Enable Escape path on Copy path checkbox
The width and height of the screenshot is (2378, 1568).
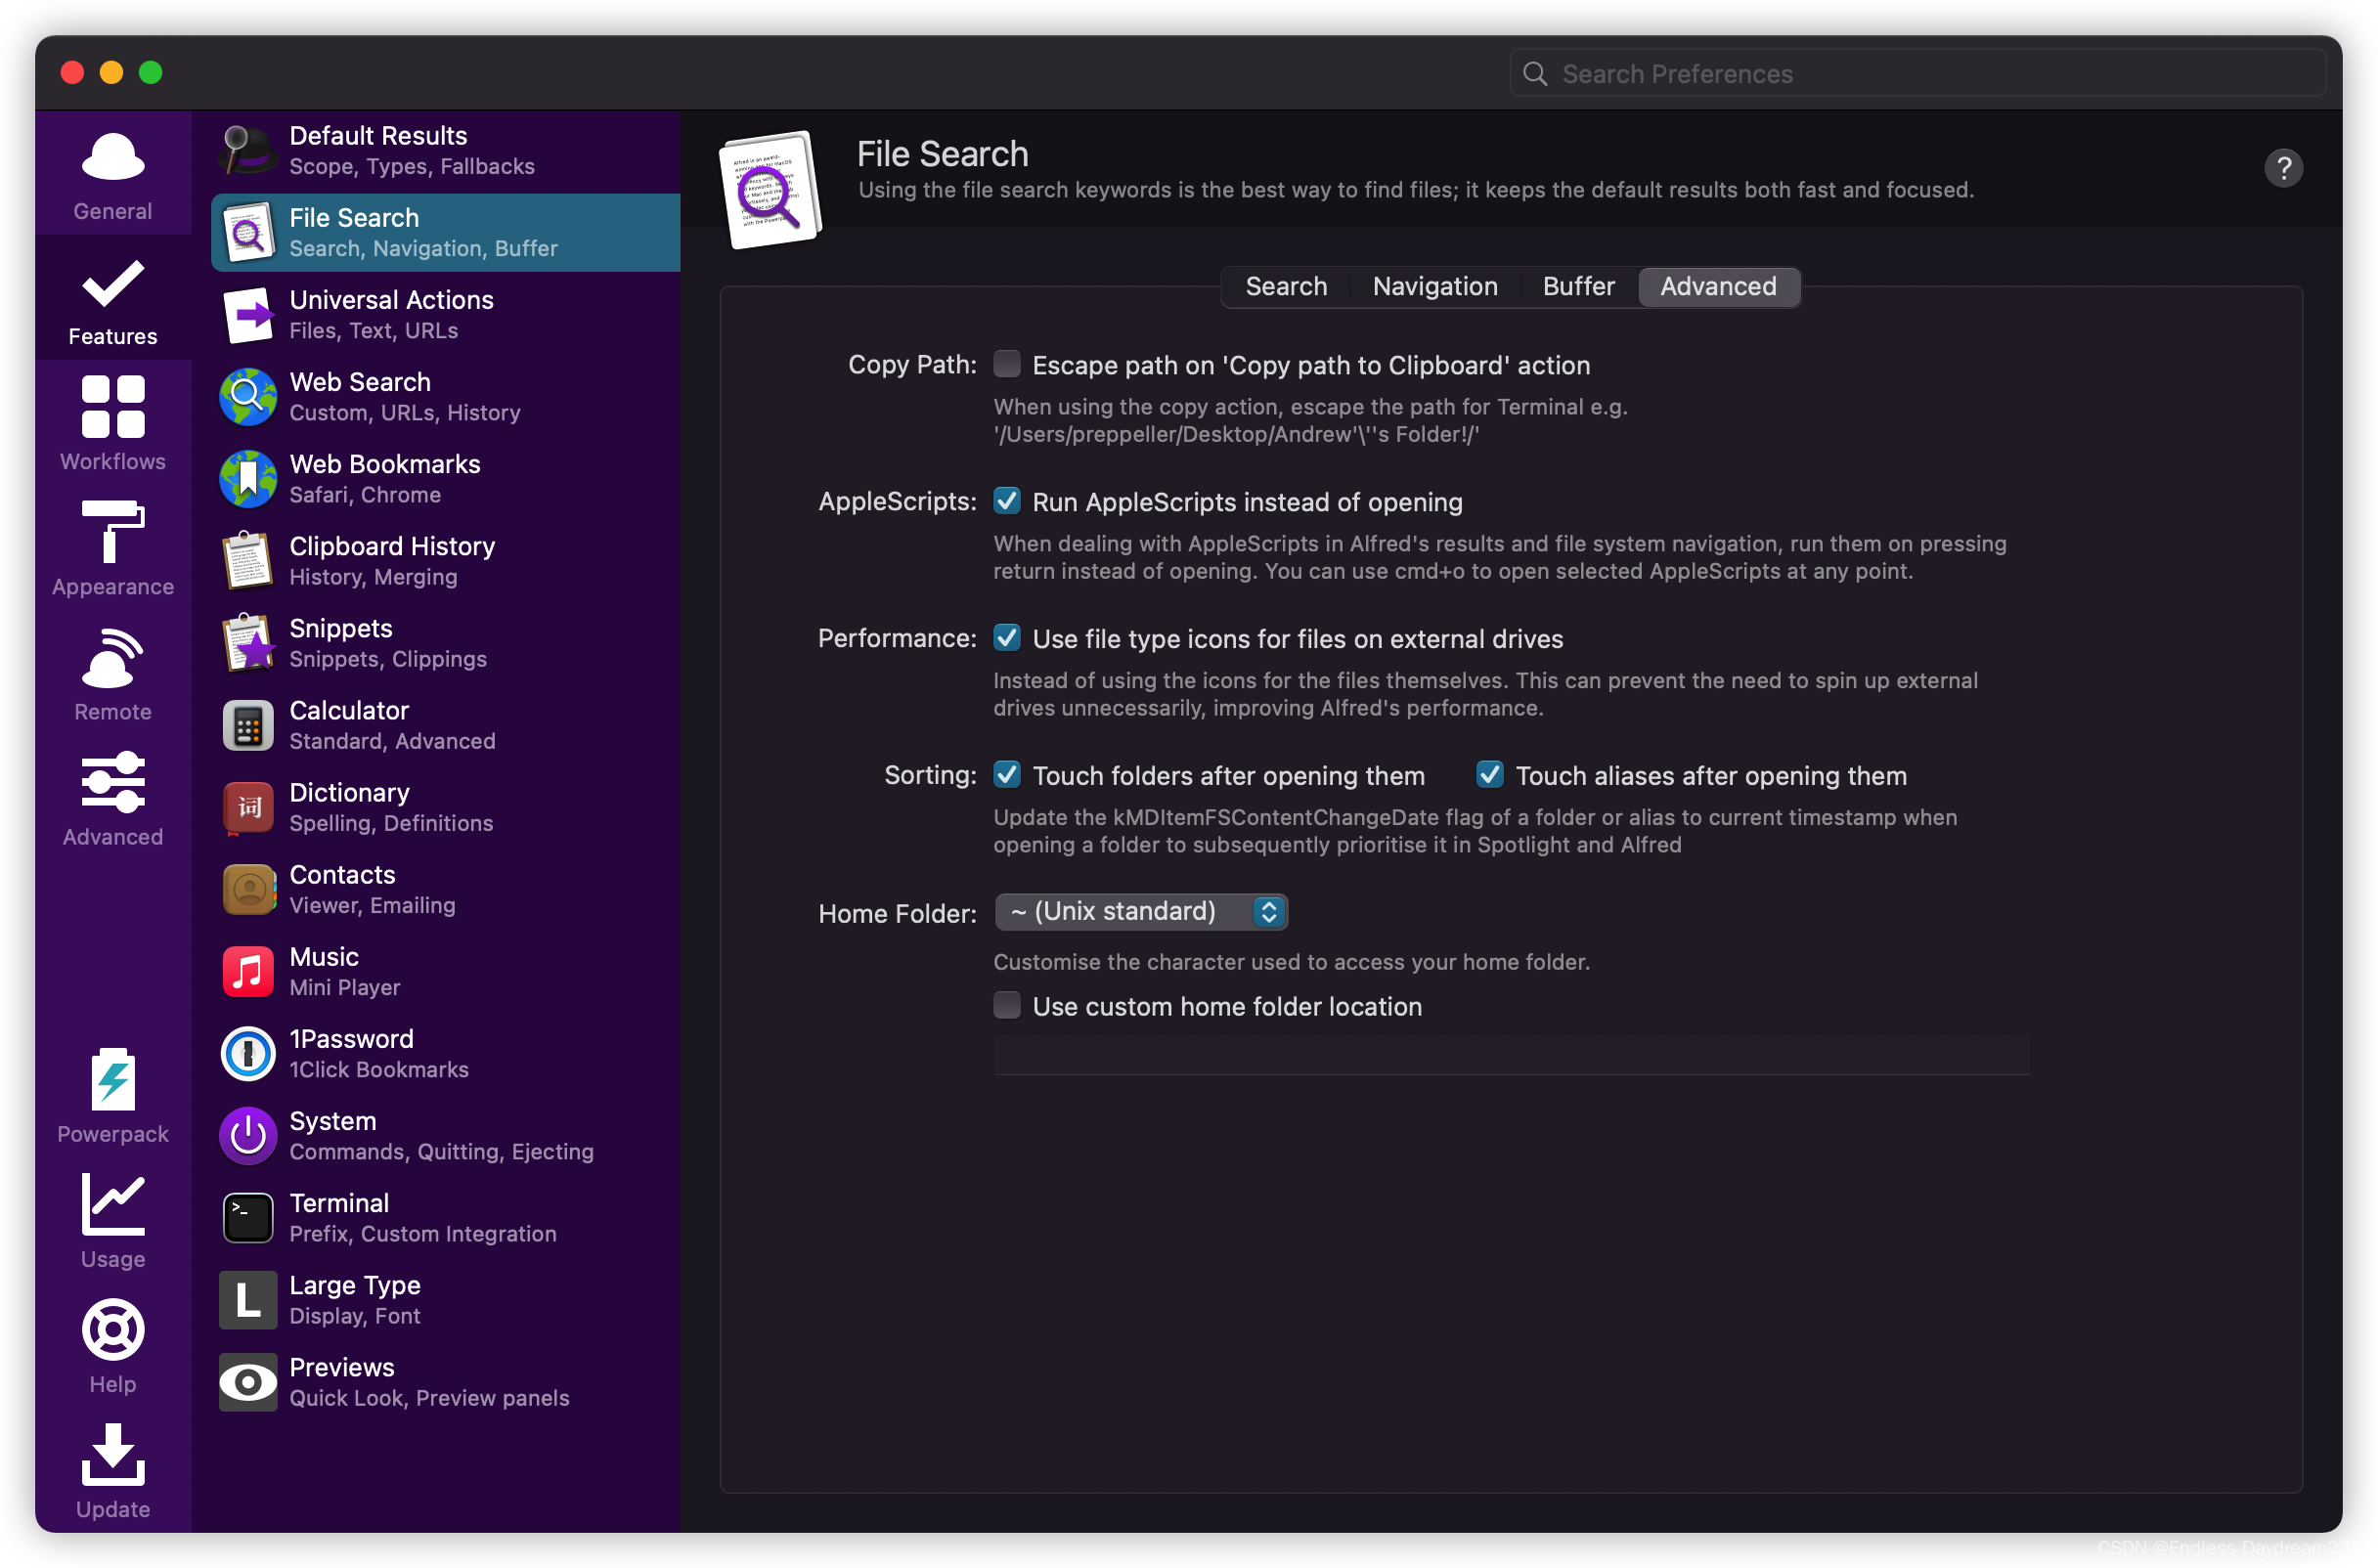[x=1007, y=364]
